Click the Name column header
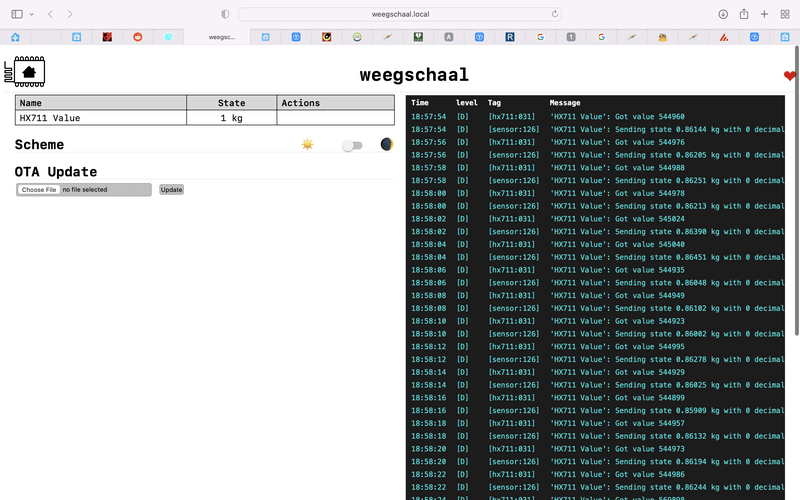Screen dimensions: 800x500 coord(101,103)
